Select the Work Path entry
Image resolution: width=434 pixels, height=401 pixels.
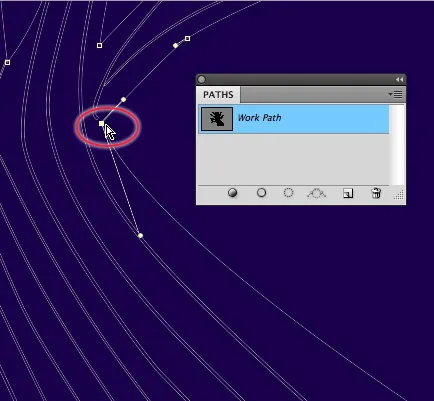click(294, 119)
